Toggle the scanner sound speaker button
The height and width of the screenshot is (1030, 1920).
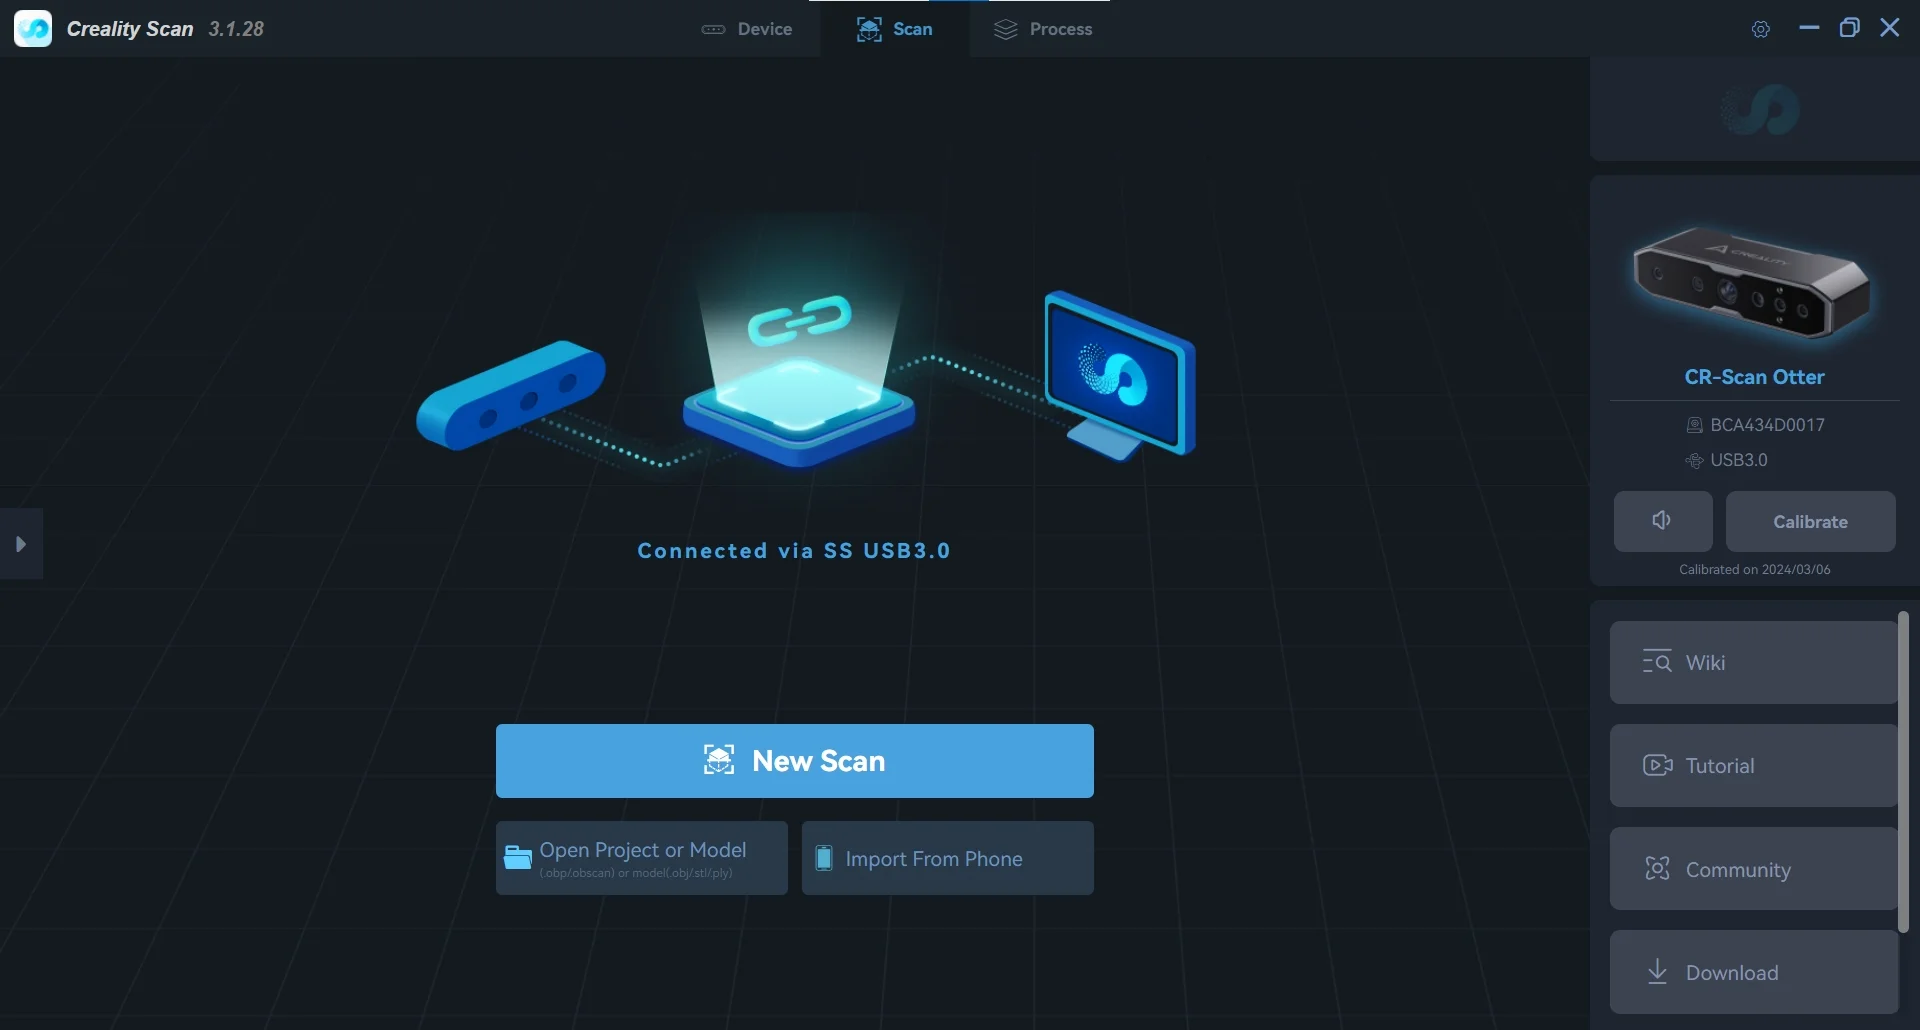[x=1663, y=521]
